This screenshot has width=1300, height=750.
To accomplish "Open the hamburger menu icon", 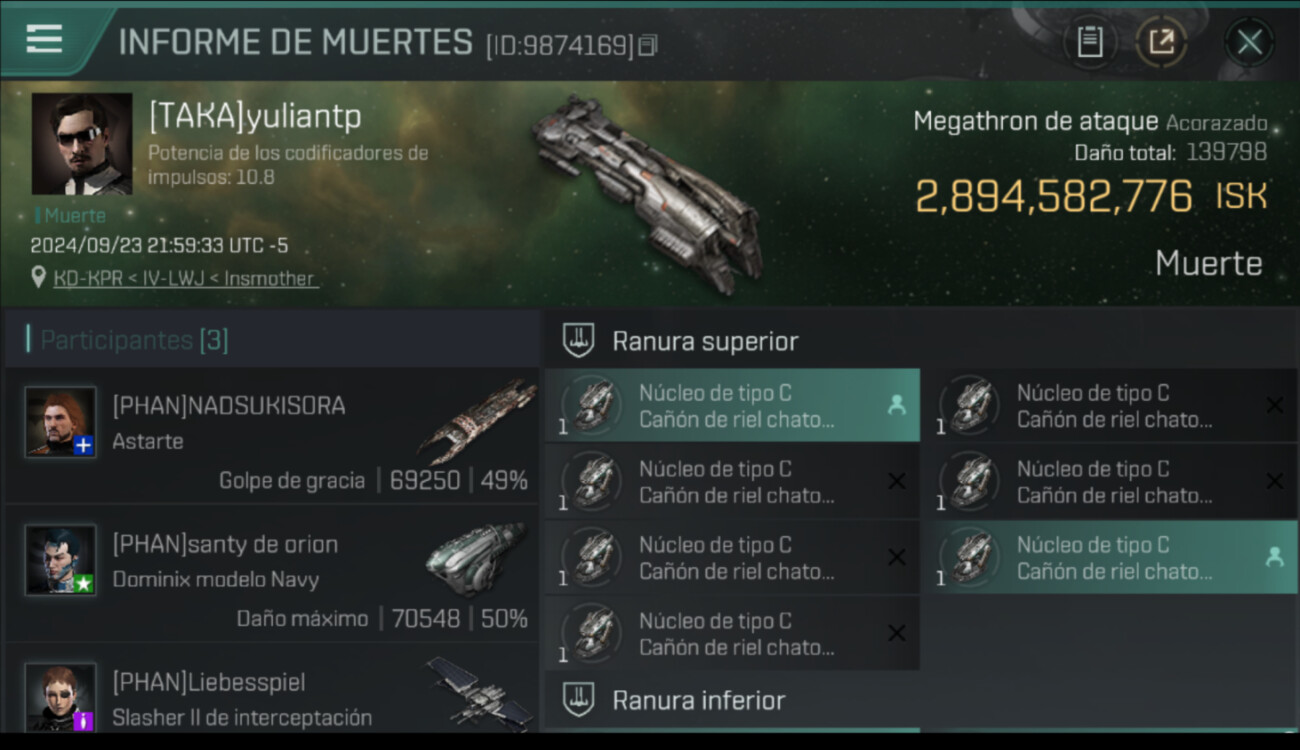I will tap(44, 39).
